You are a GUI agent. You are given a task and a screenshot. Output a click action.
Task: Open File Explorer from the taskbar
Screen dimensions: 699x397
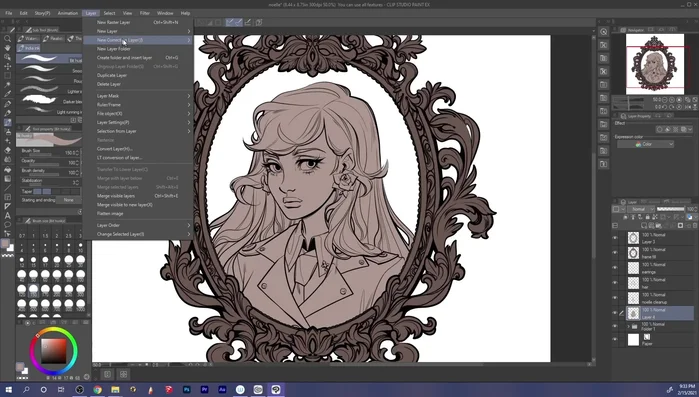[115, 389]
